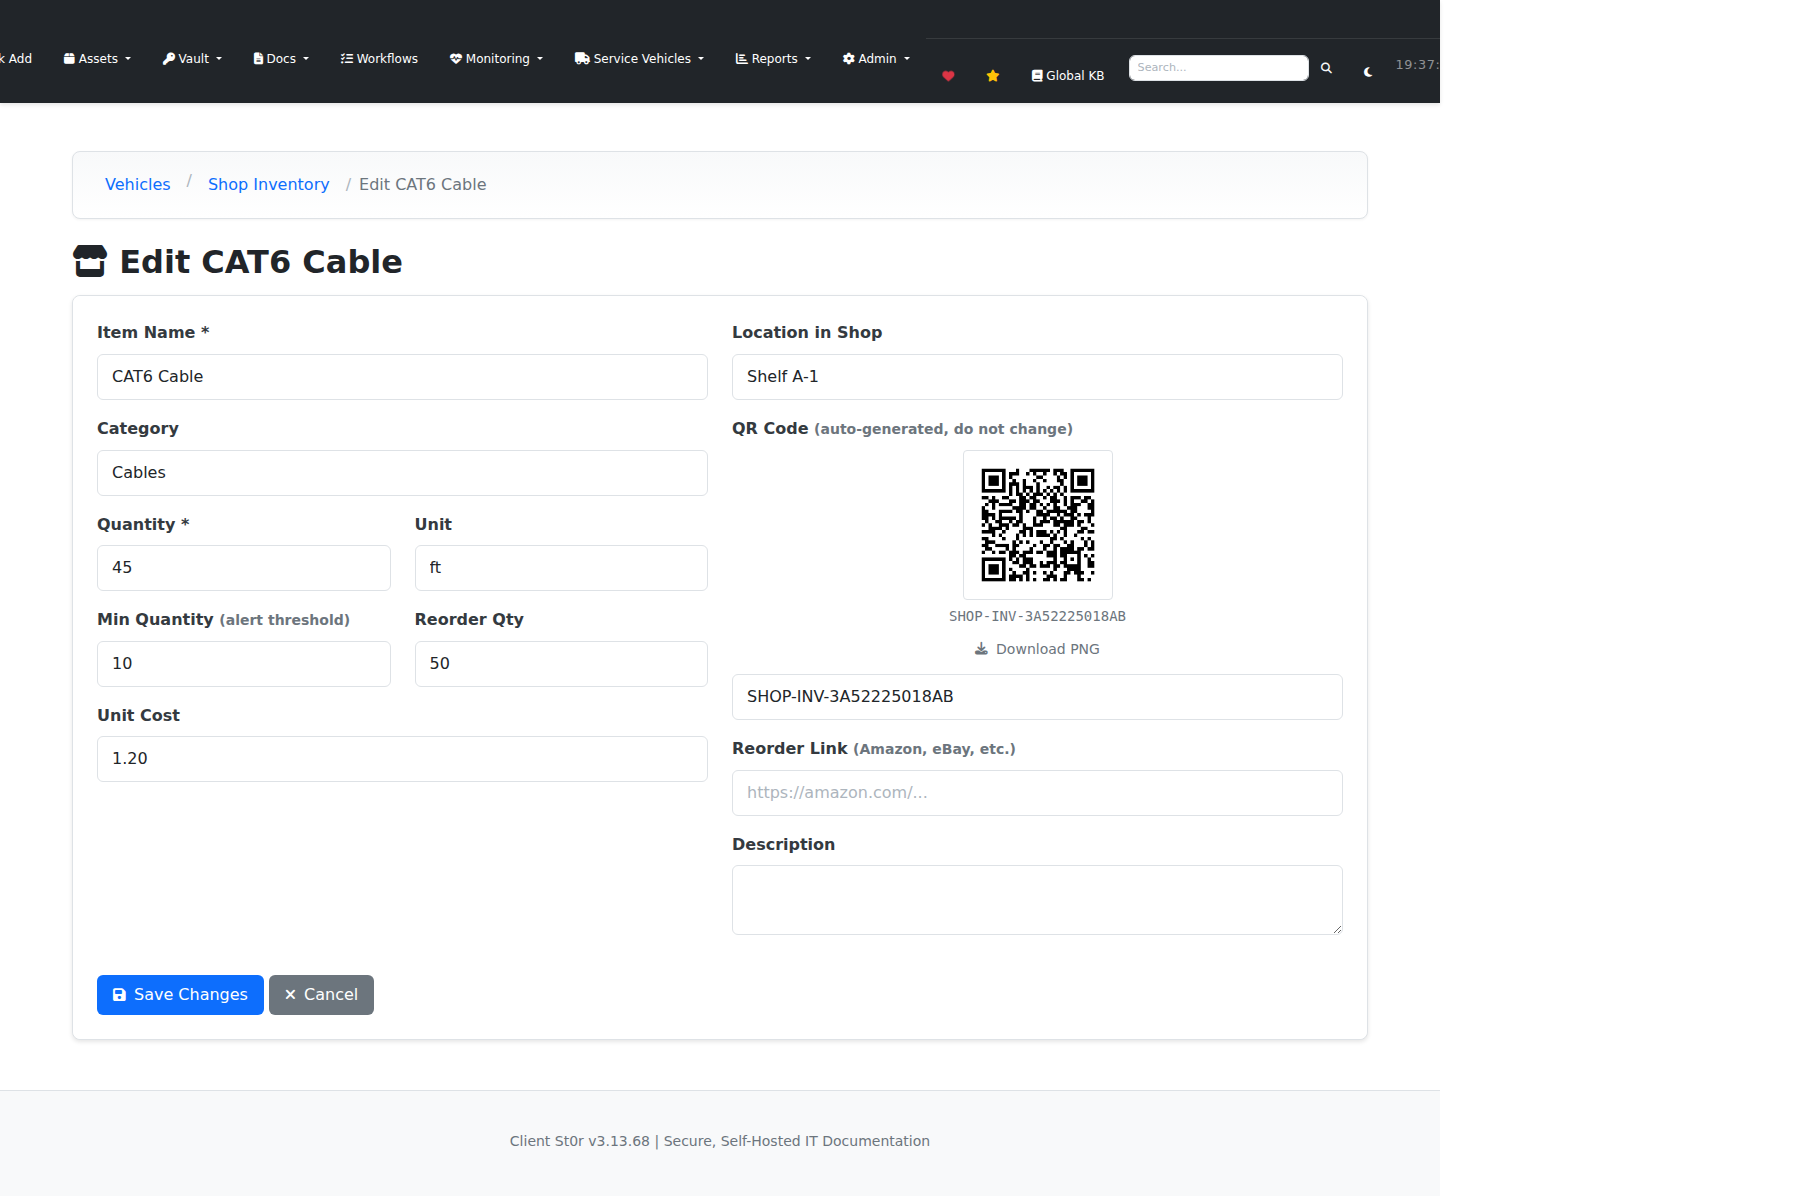The image size is (1805, 1196).
Task: Edit the Location in Shop field
Action: coord(1037,377)
